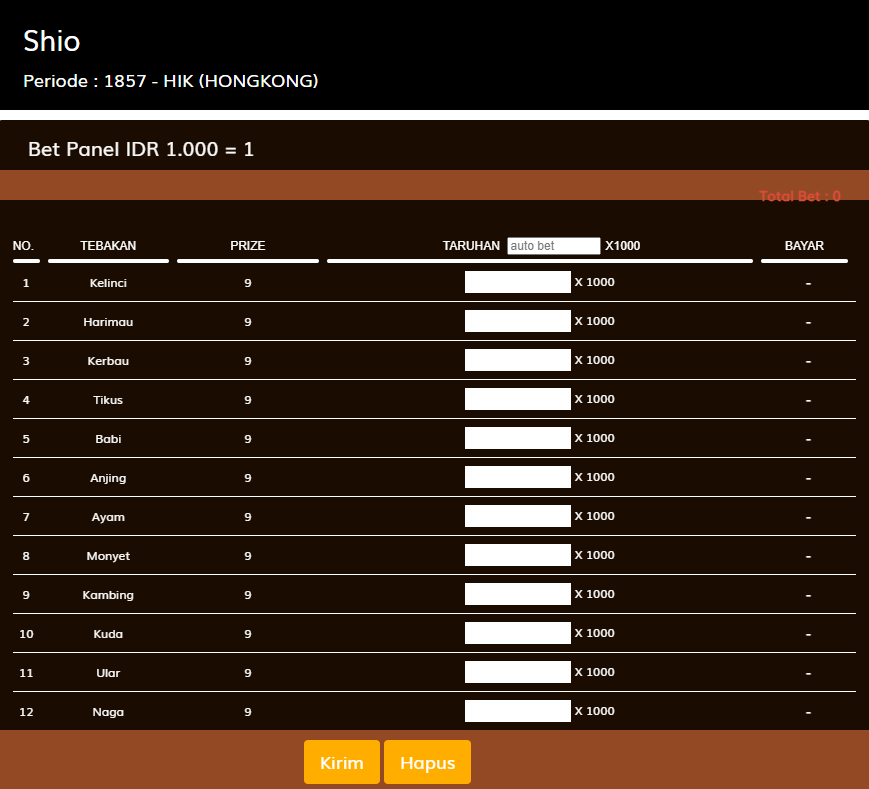
Task: Click the TEBAKAN column header
Action: [x=108, y=246]
